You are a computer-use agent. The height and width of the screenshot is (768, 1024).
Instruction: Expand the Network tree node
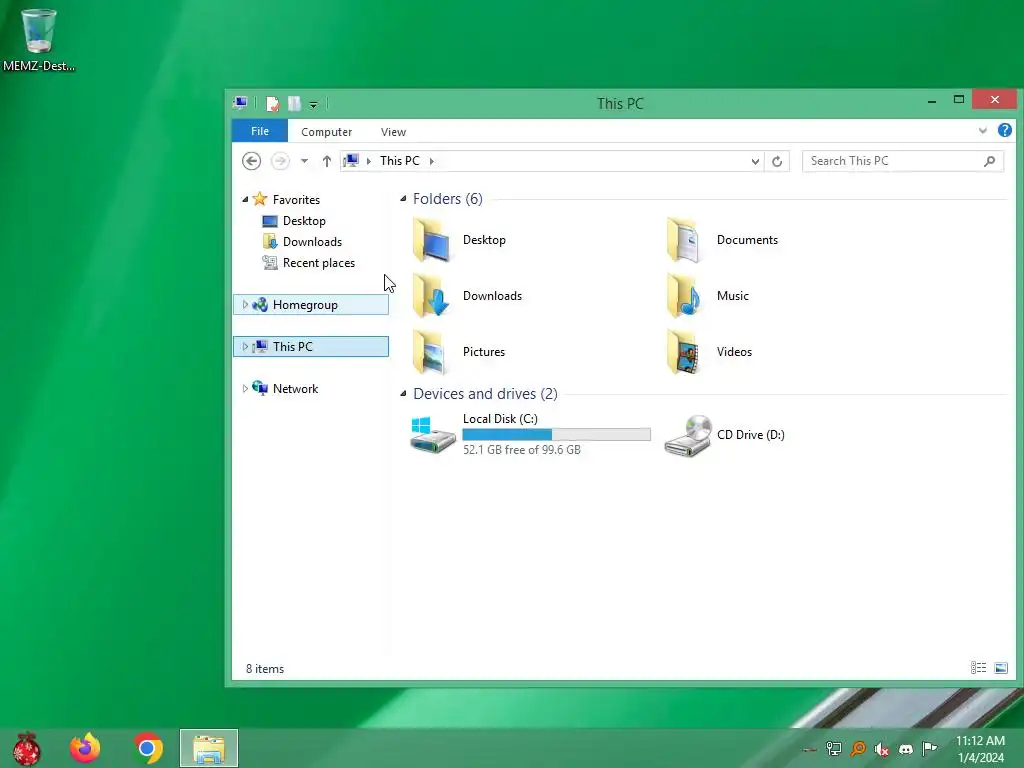tap(245, 389)
